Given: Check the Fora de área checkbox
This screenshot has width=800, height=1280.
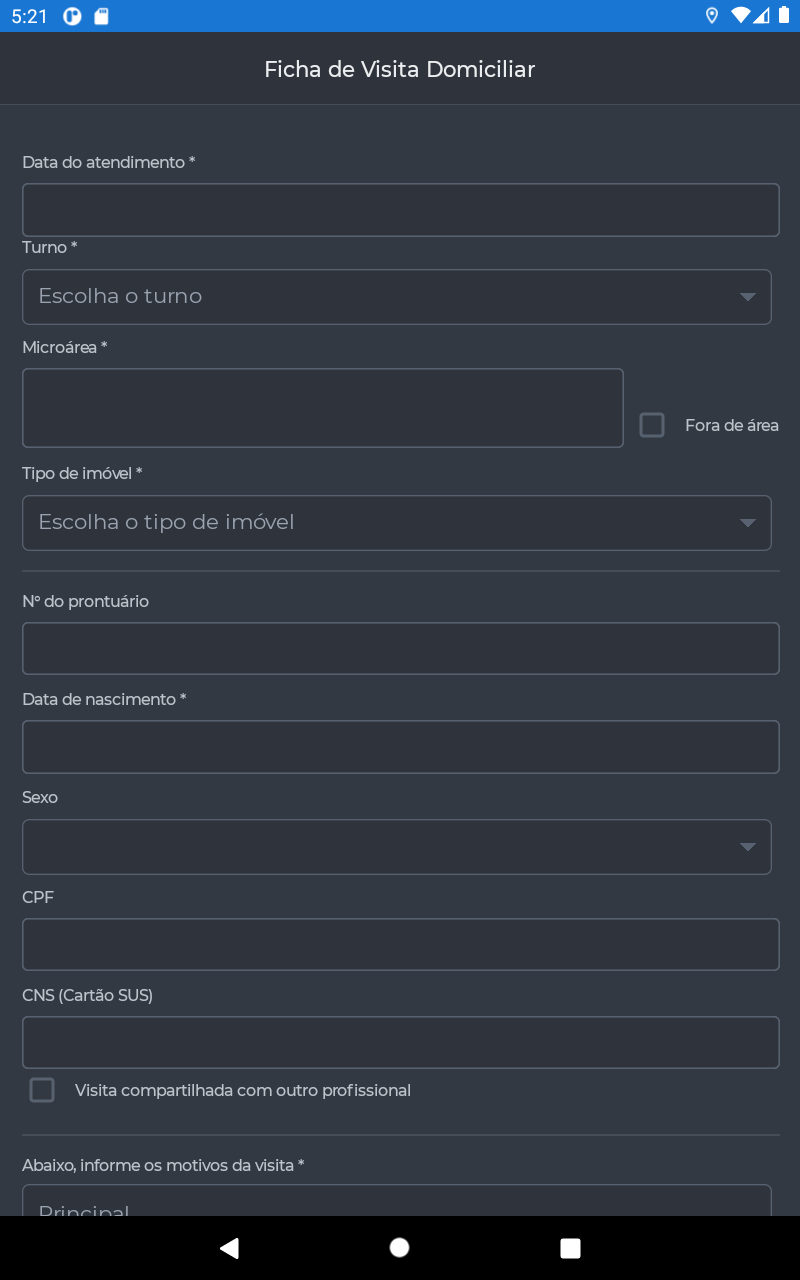Looking at the screenshot, I should pos(652,425).
